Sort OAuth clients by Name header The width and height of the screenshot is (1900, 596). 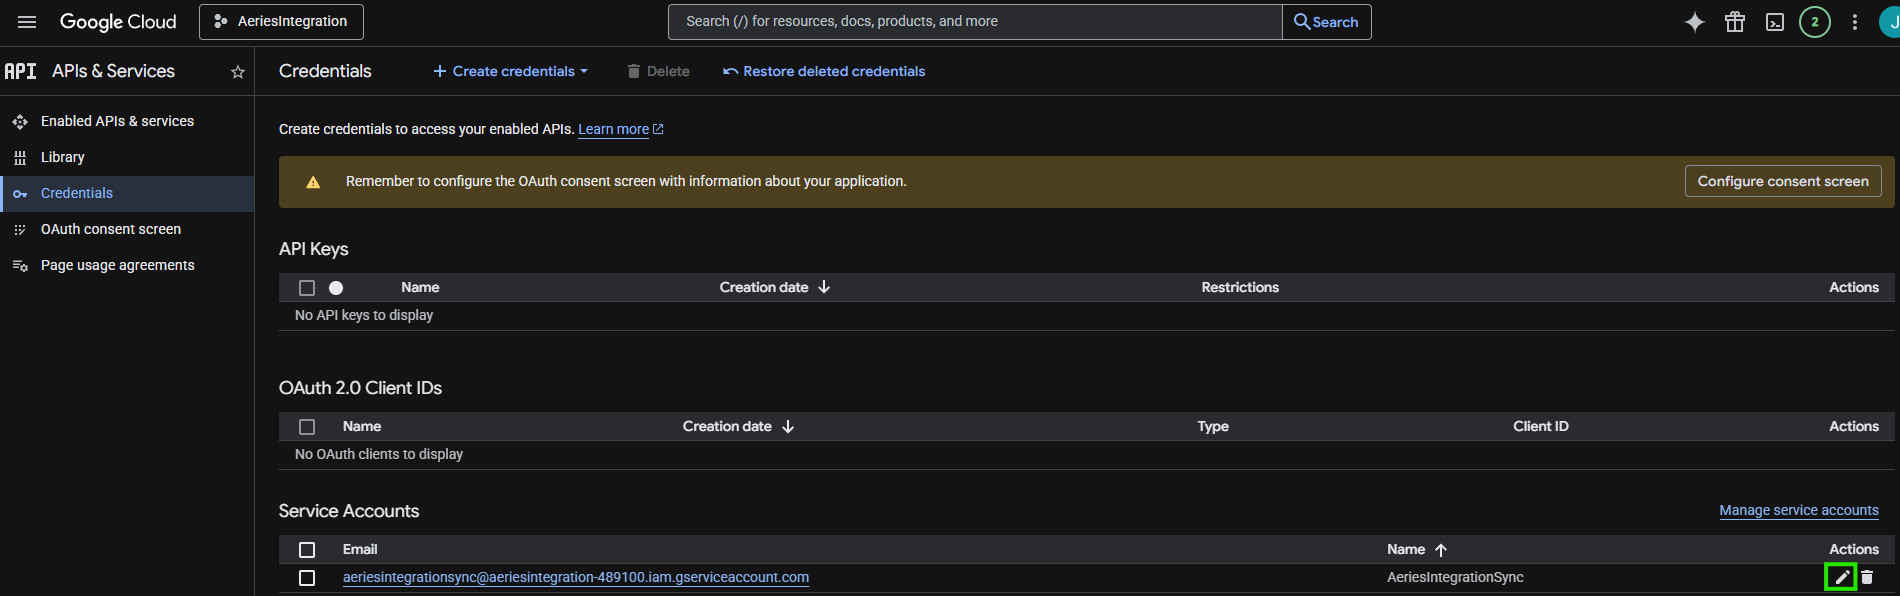[362, 426]
